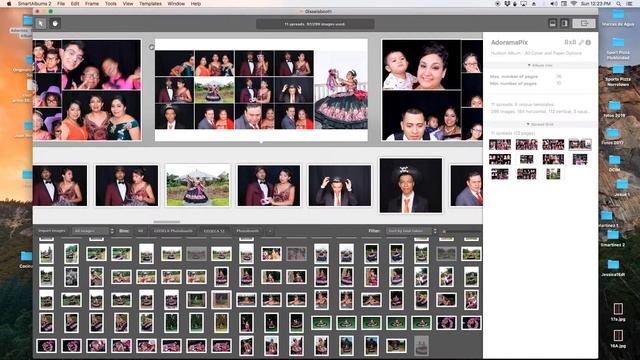Click the AdoramaPix album company name

509,42
